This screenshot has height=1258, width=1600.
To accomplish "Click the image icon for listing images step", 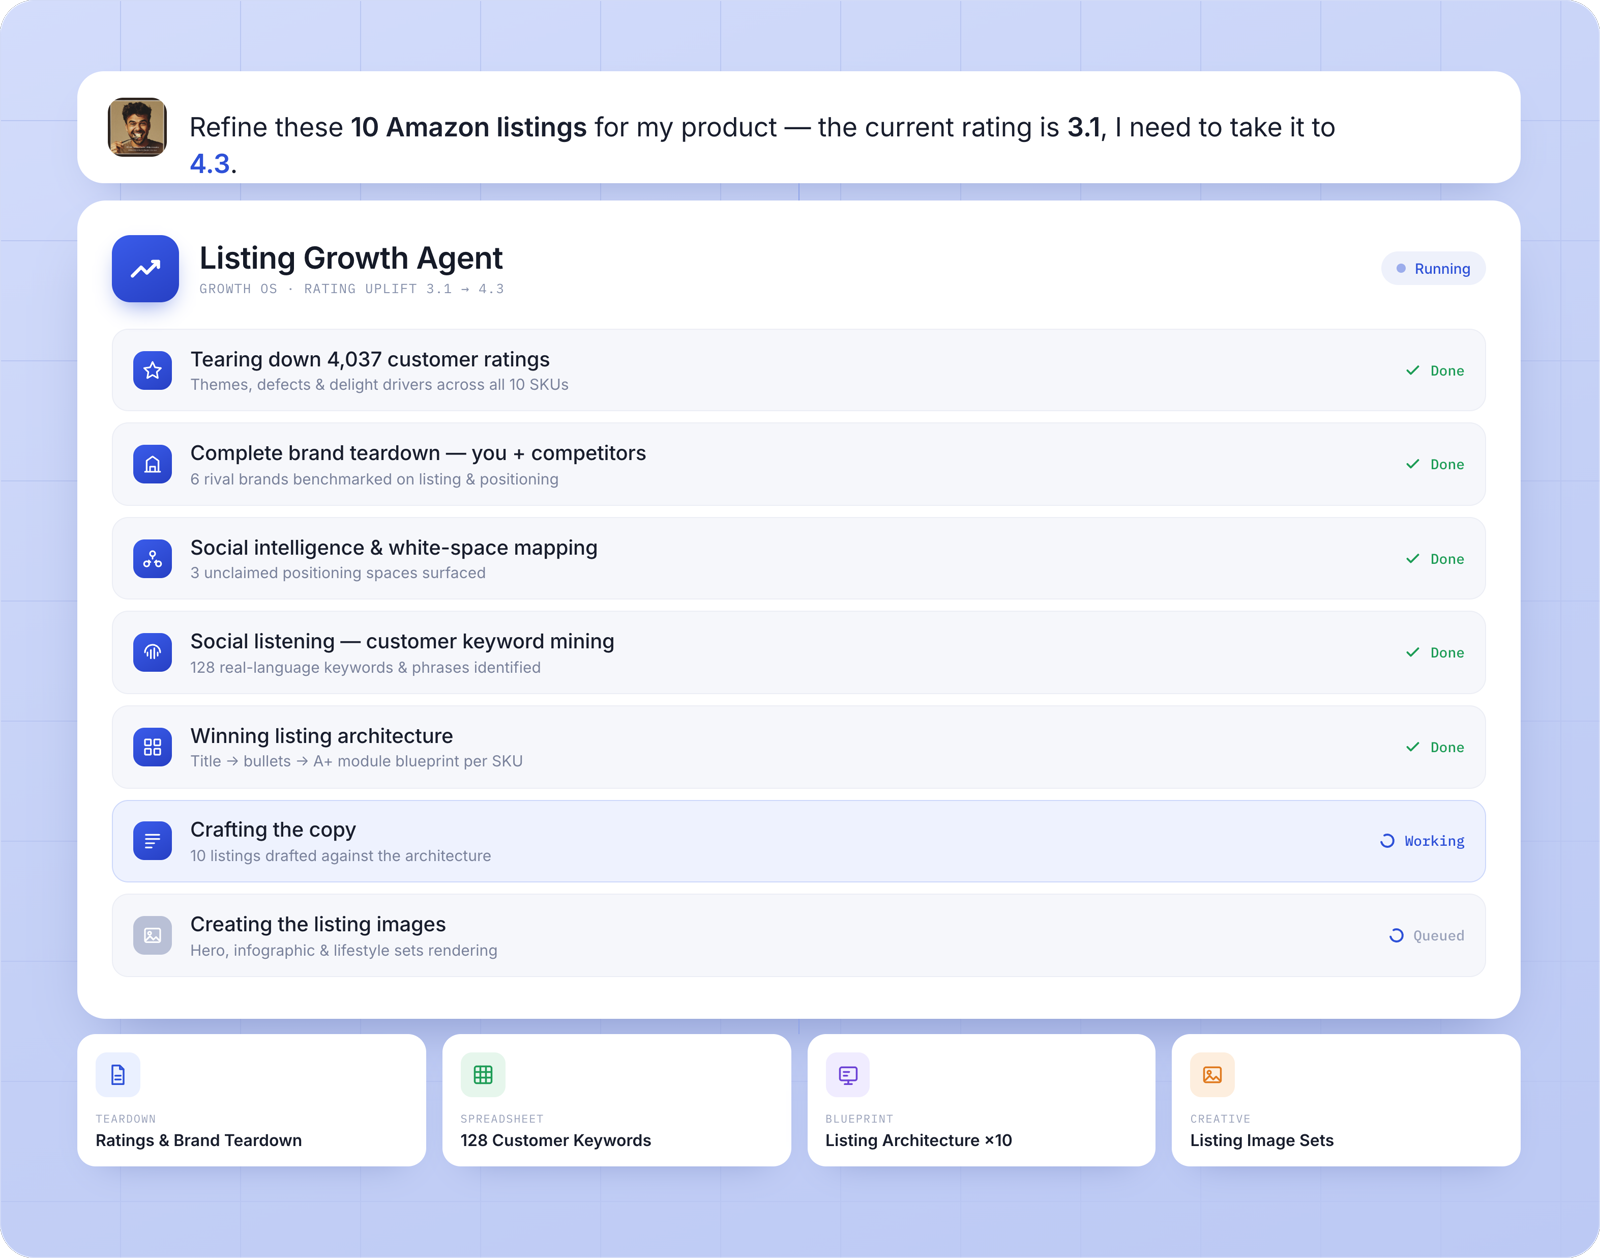I will tap(152, 935).
